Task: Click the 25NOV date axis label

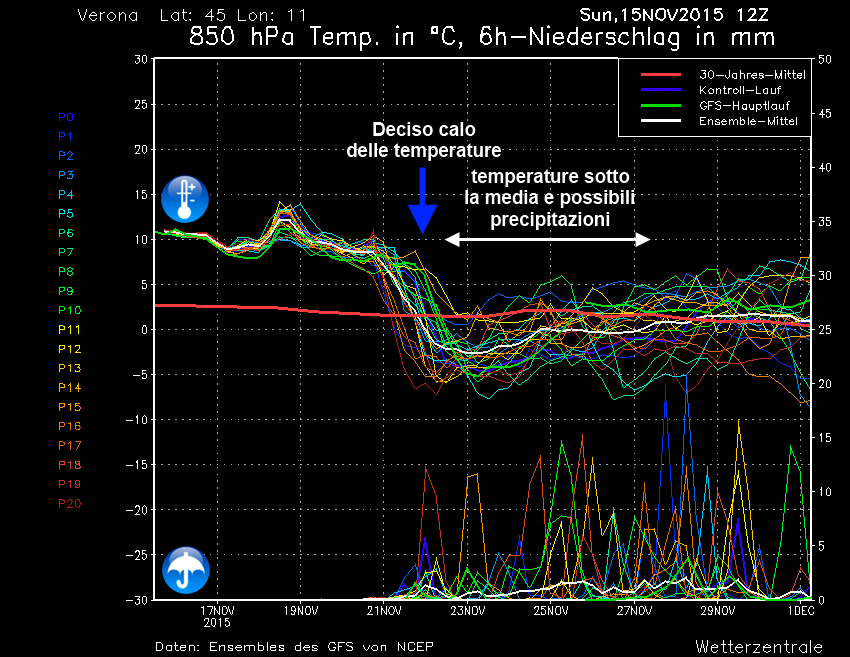Action: [x=551, y=611]
